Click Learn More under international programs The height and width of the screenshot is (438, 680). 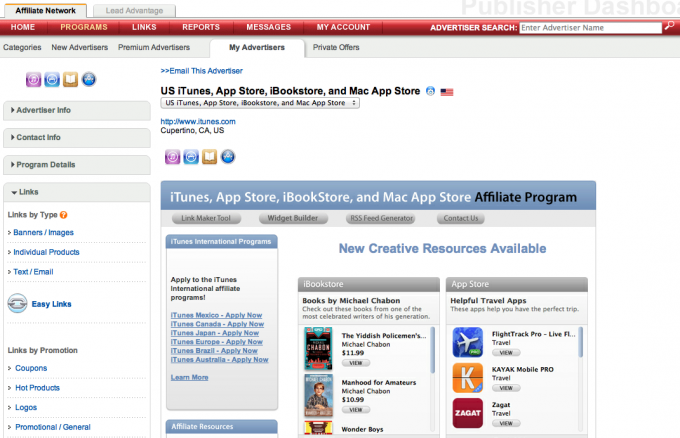[x=190, y=377]
